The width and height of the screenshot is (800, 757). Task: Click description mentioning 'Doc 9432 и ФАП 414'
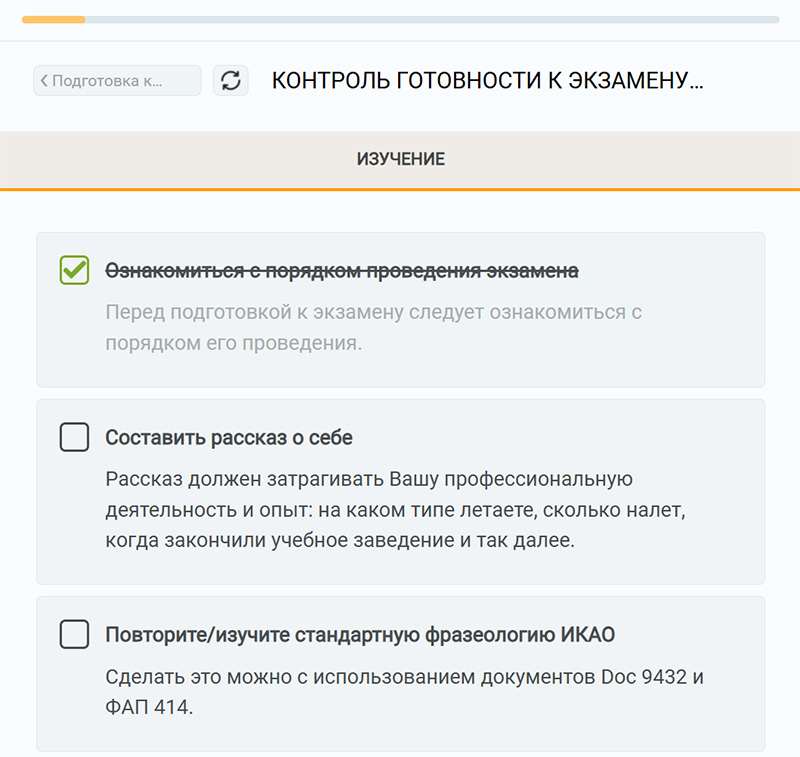(x=404, y=692)
